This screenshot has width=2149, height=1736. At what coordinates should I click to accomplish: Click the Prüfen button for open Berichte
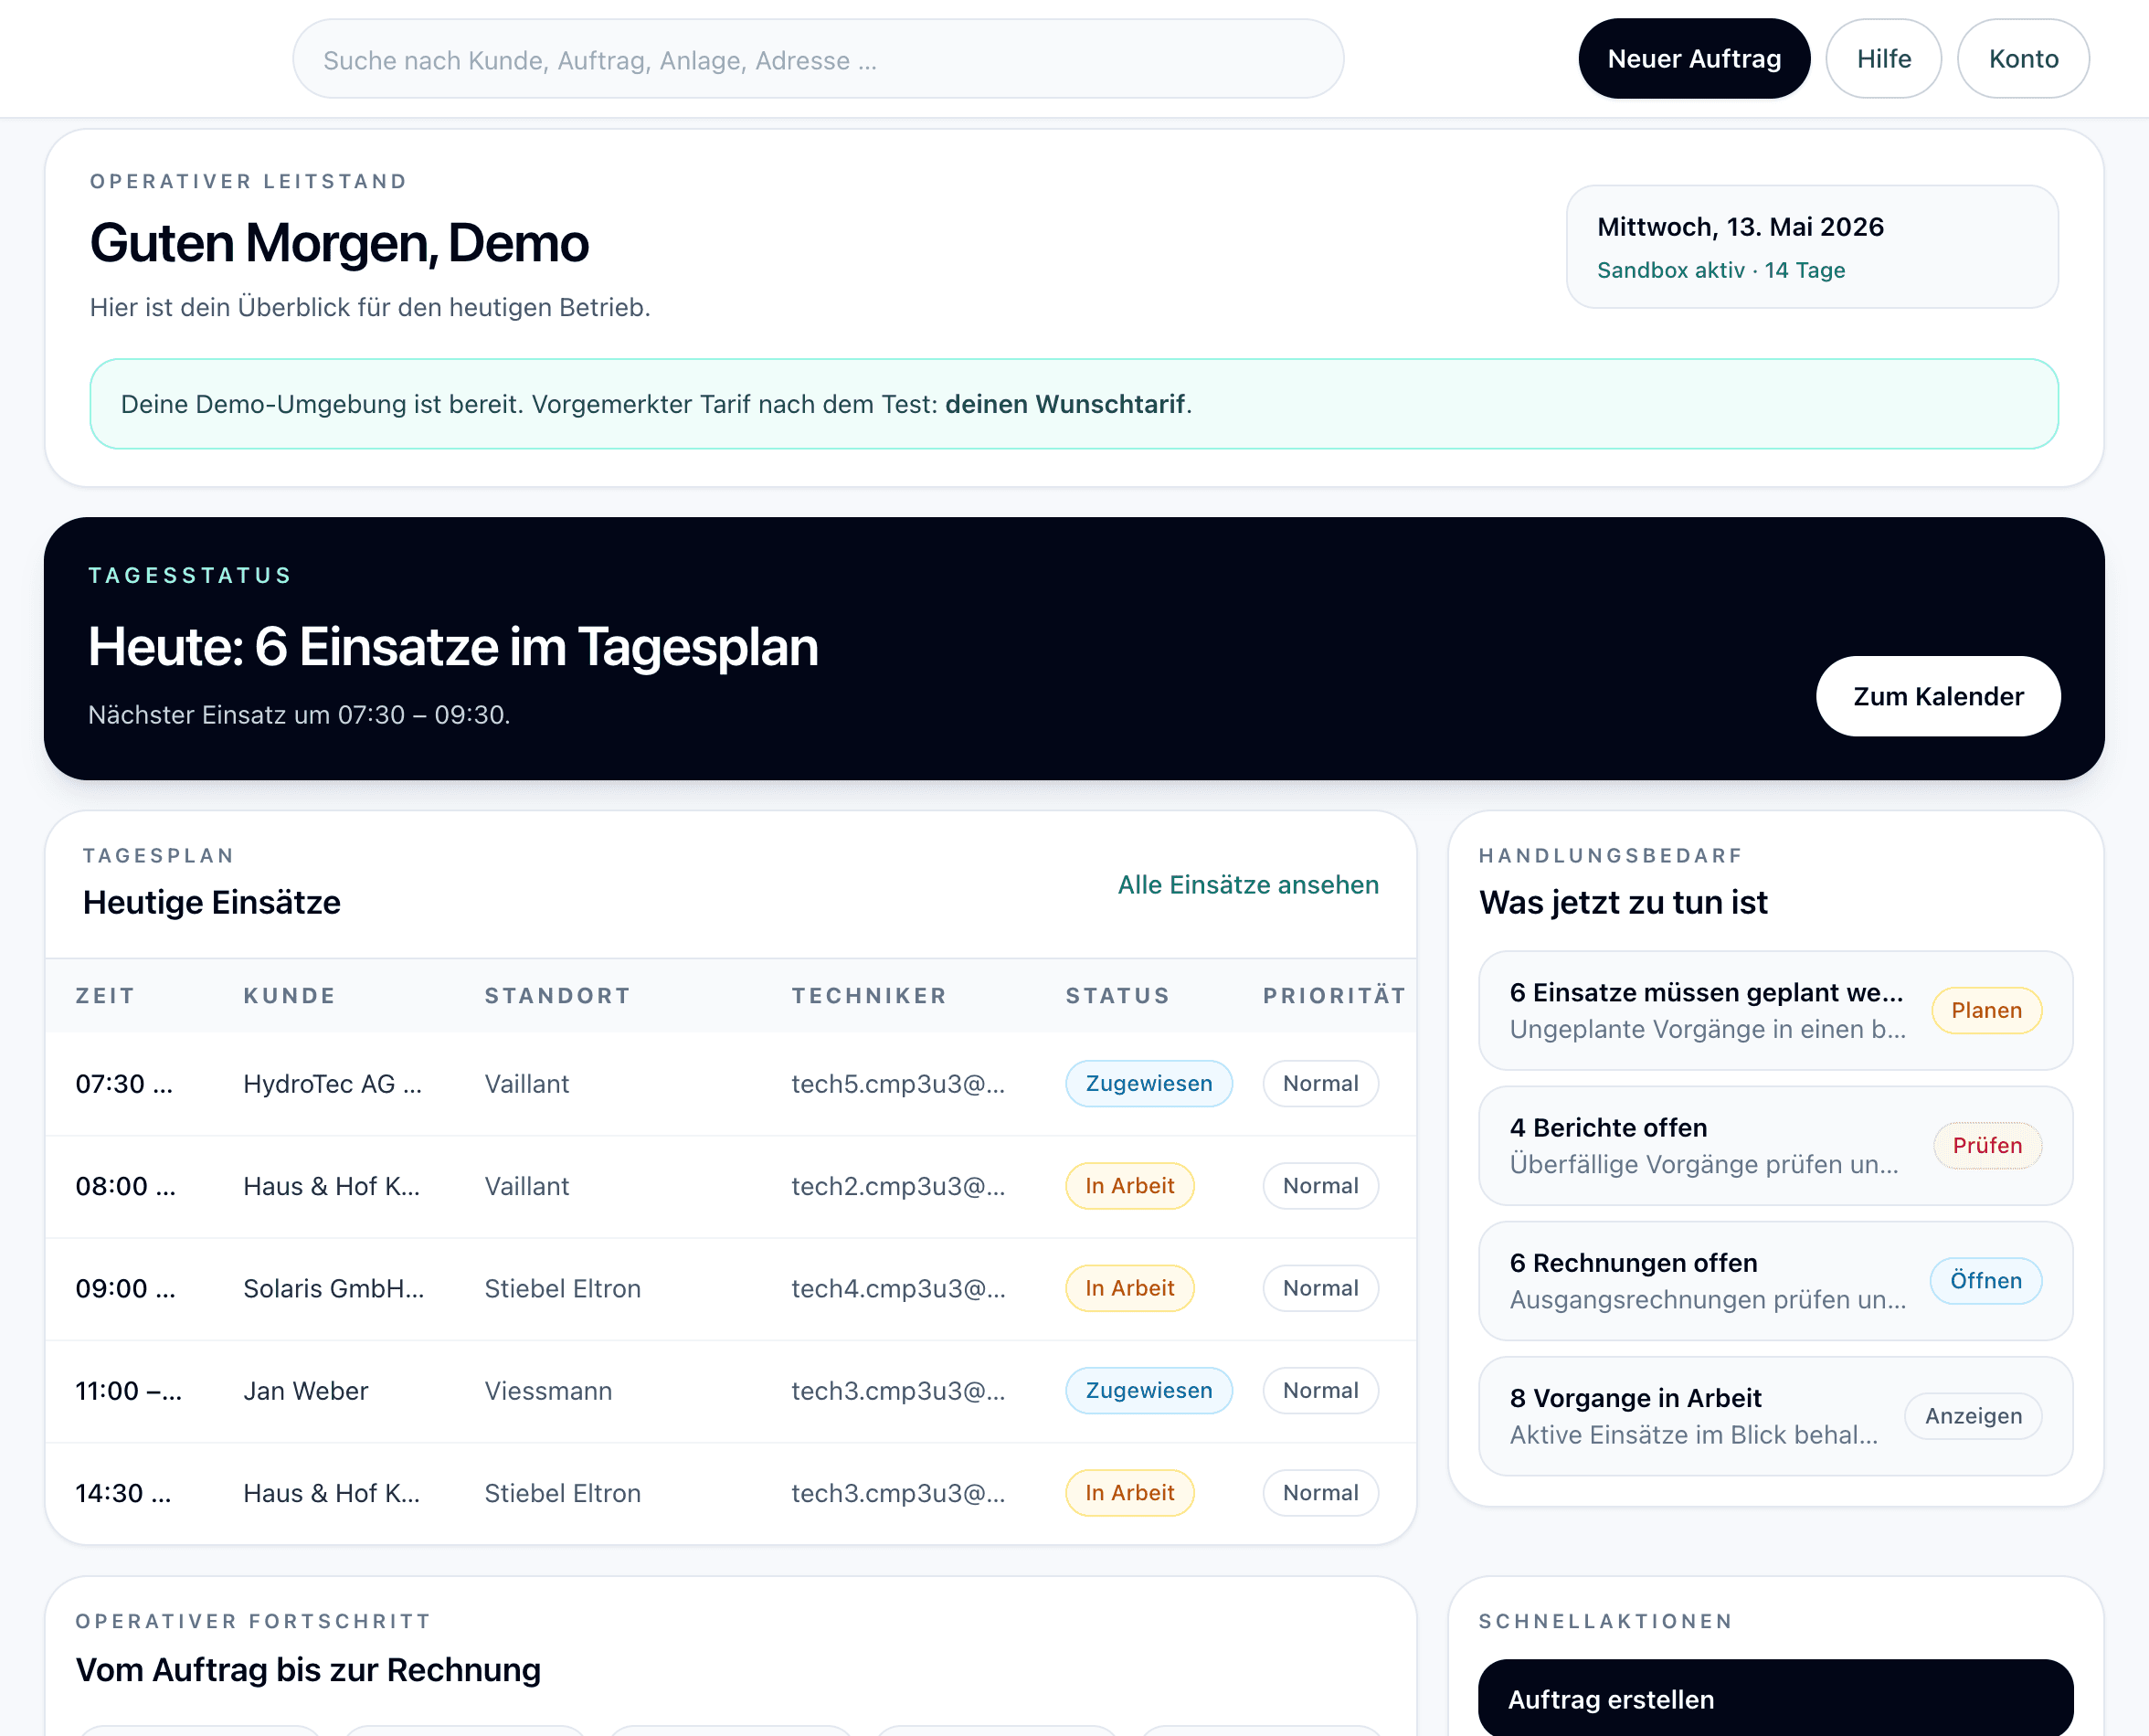[1986, 1145]
